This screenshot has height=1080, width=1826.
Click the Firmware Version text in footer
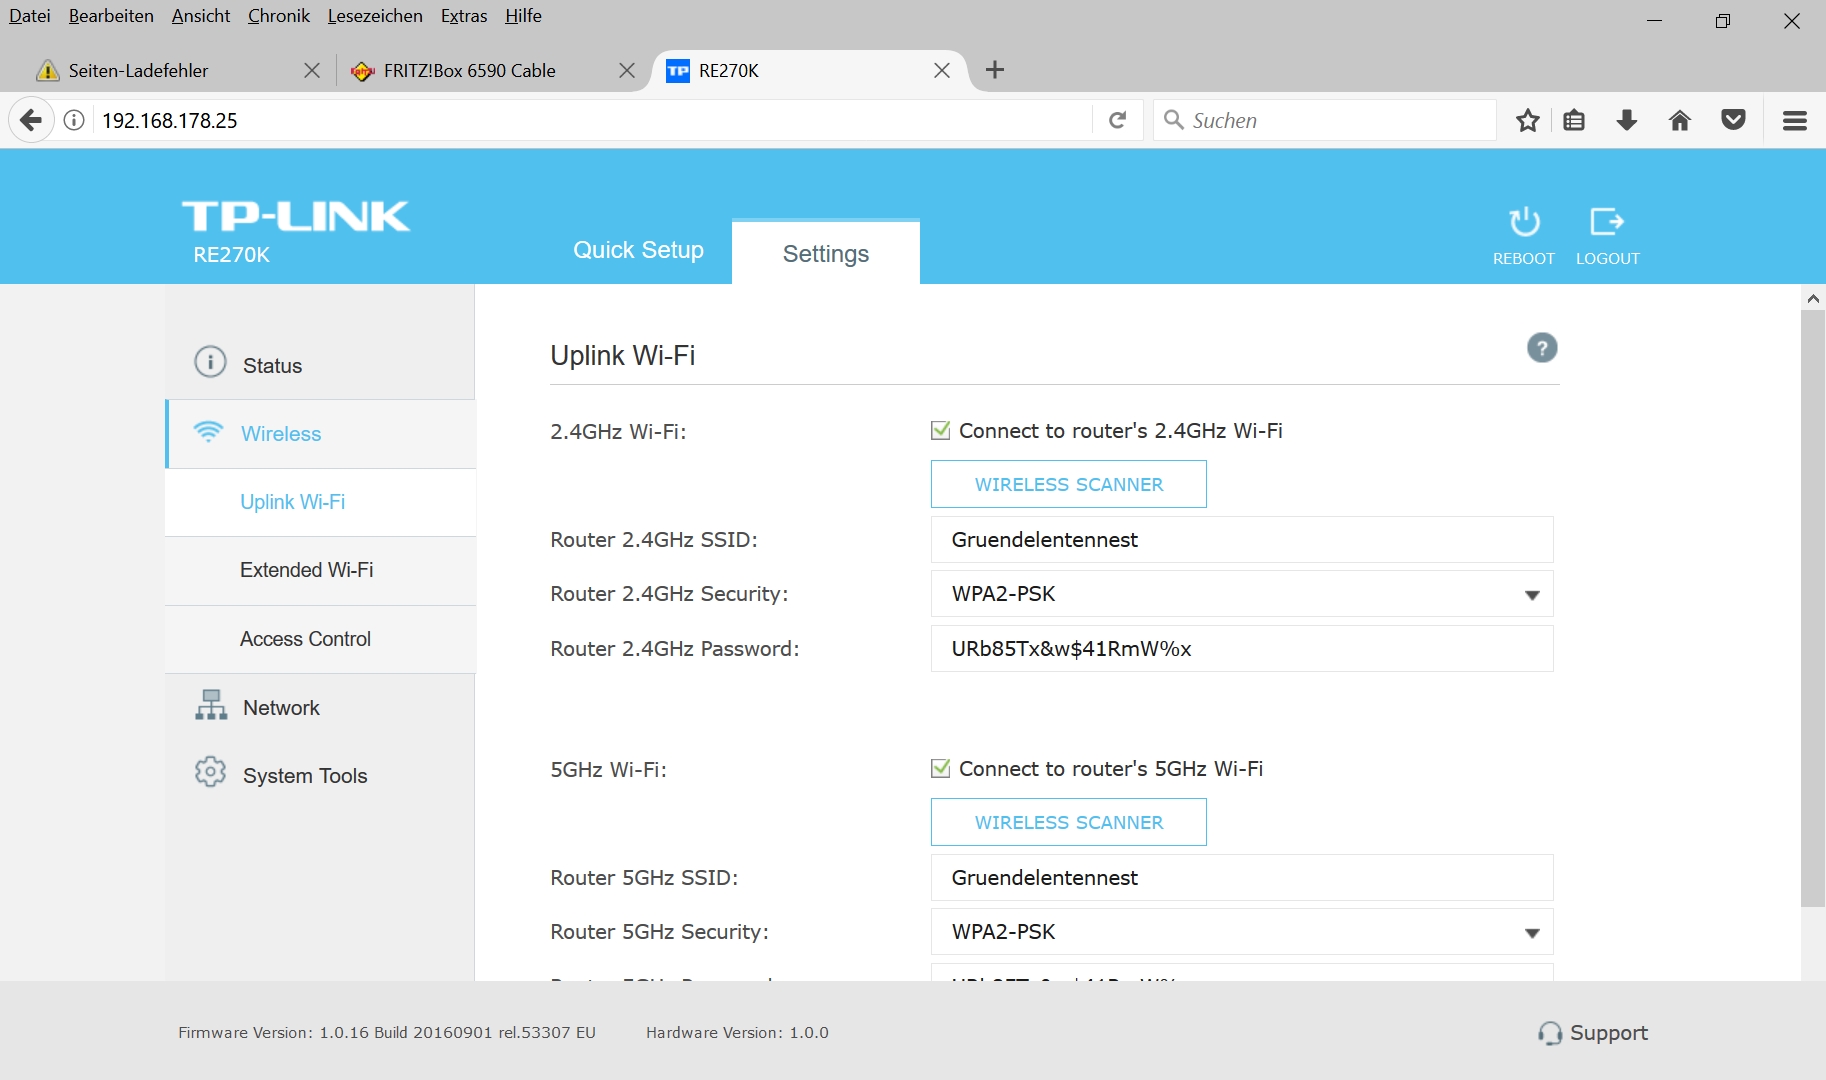click(387, 1033)
